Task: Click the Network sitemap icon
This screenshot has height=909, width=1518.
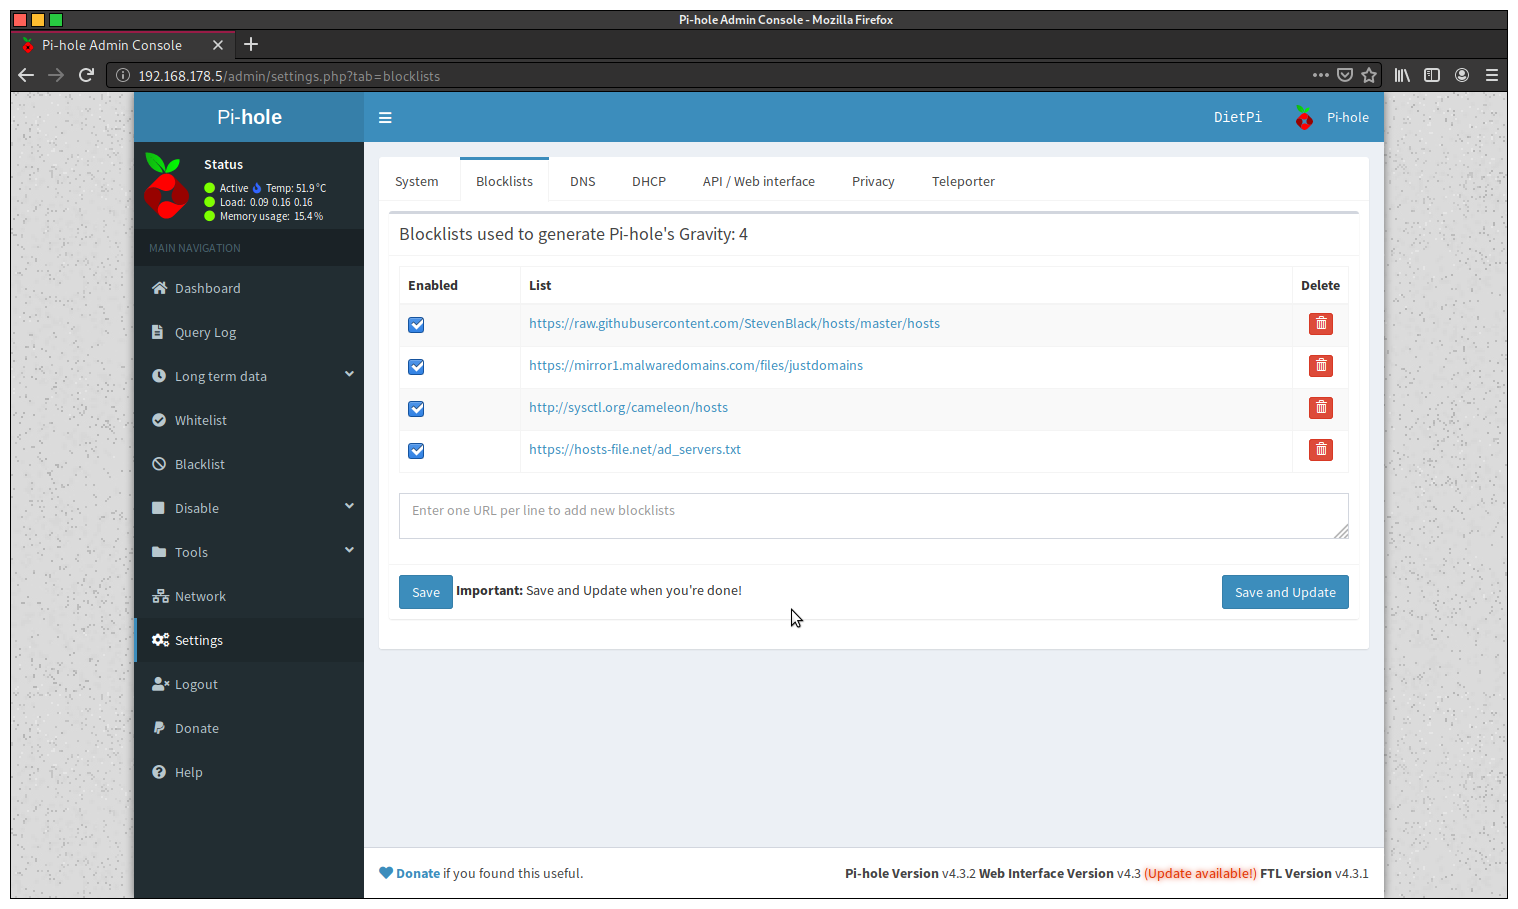Action: pos(160,596)
